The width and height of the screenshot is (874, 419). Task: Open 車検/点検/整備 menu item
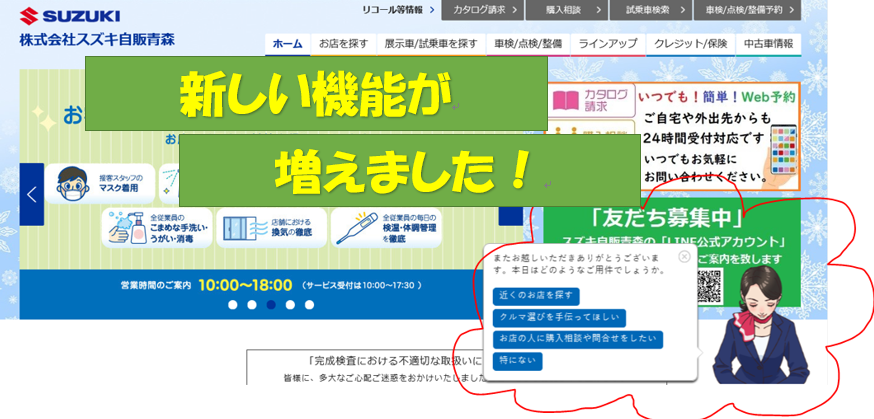point(528,44)
